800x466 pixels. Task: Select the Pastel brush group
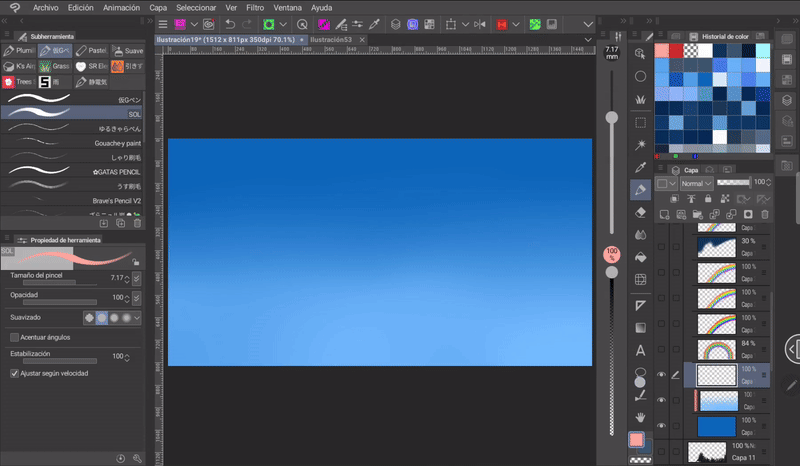[x=89, y=50]
